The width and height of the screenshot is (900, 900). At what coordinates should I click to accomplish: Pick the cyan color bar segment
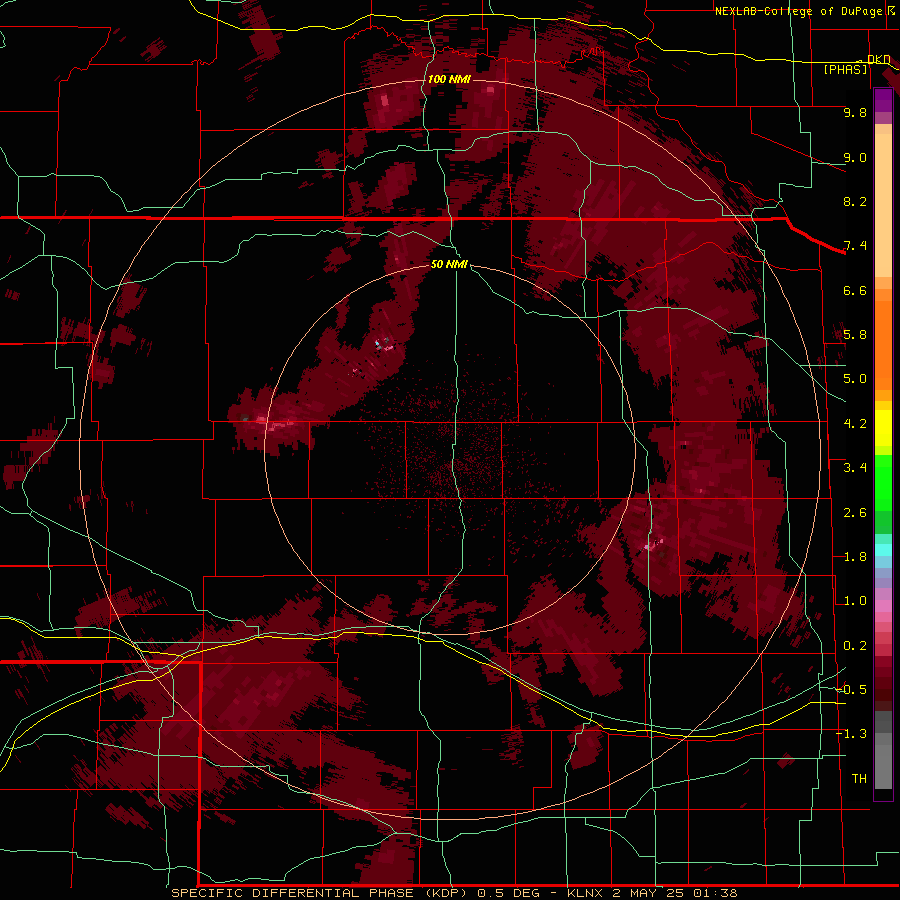[x=883, y=550]
